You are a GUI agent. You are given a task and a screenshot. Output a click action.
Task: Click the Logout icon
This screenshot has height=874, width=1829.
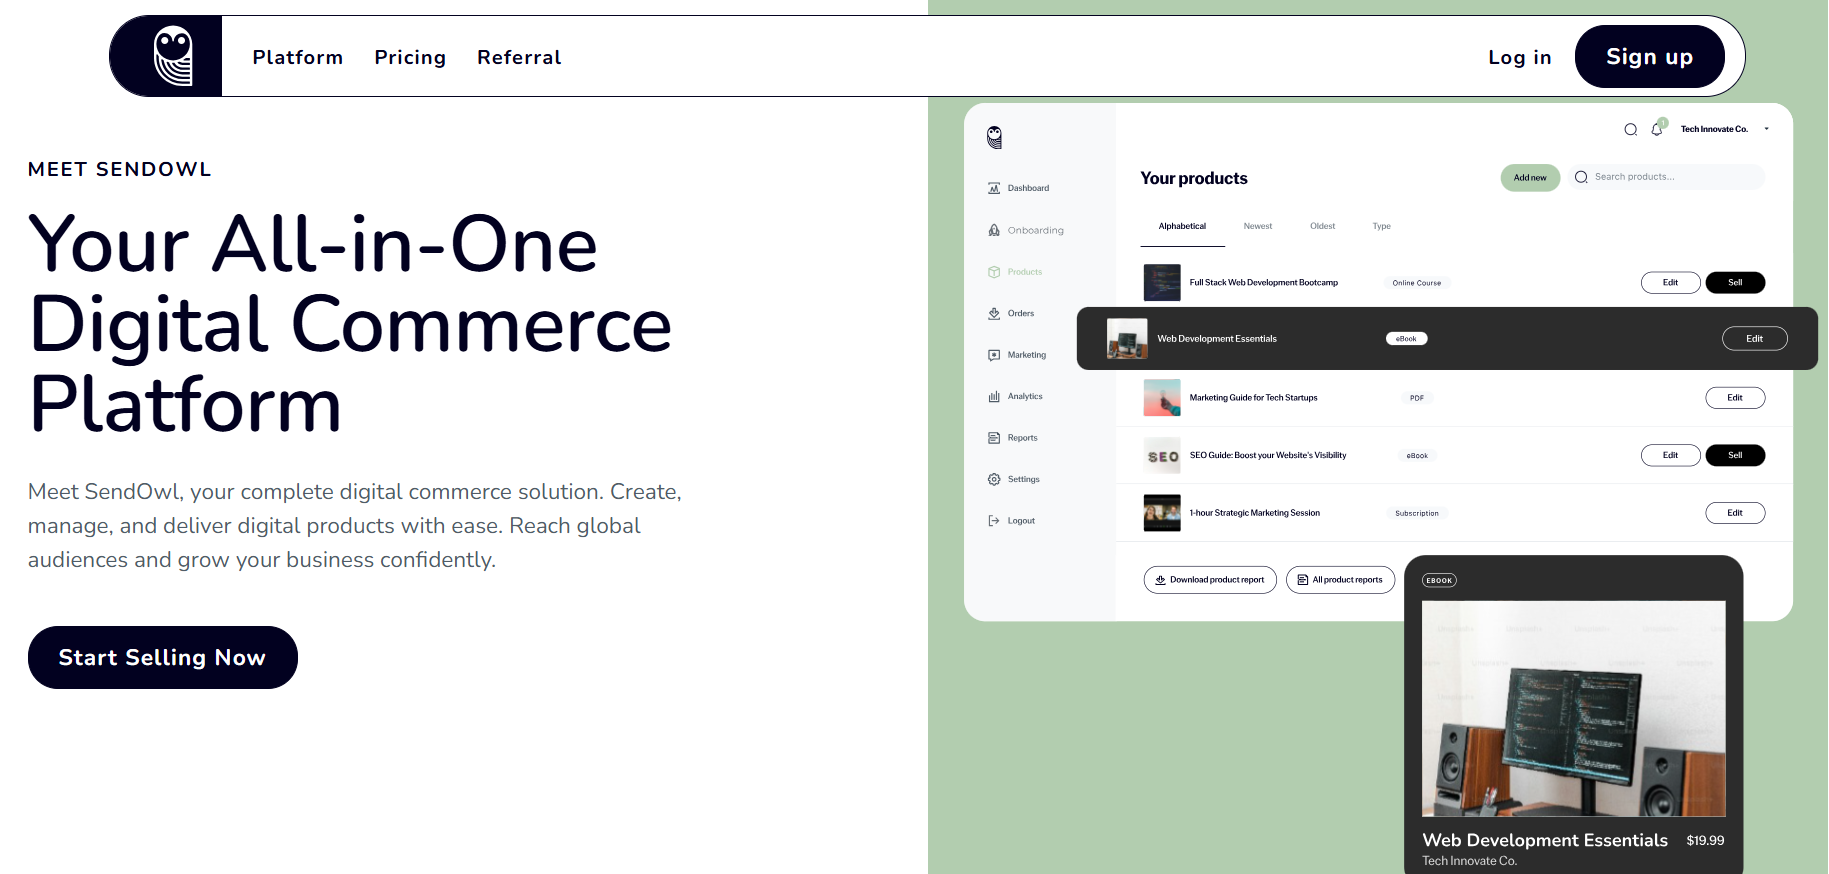(x=994, y=521)
